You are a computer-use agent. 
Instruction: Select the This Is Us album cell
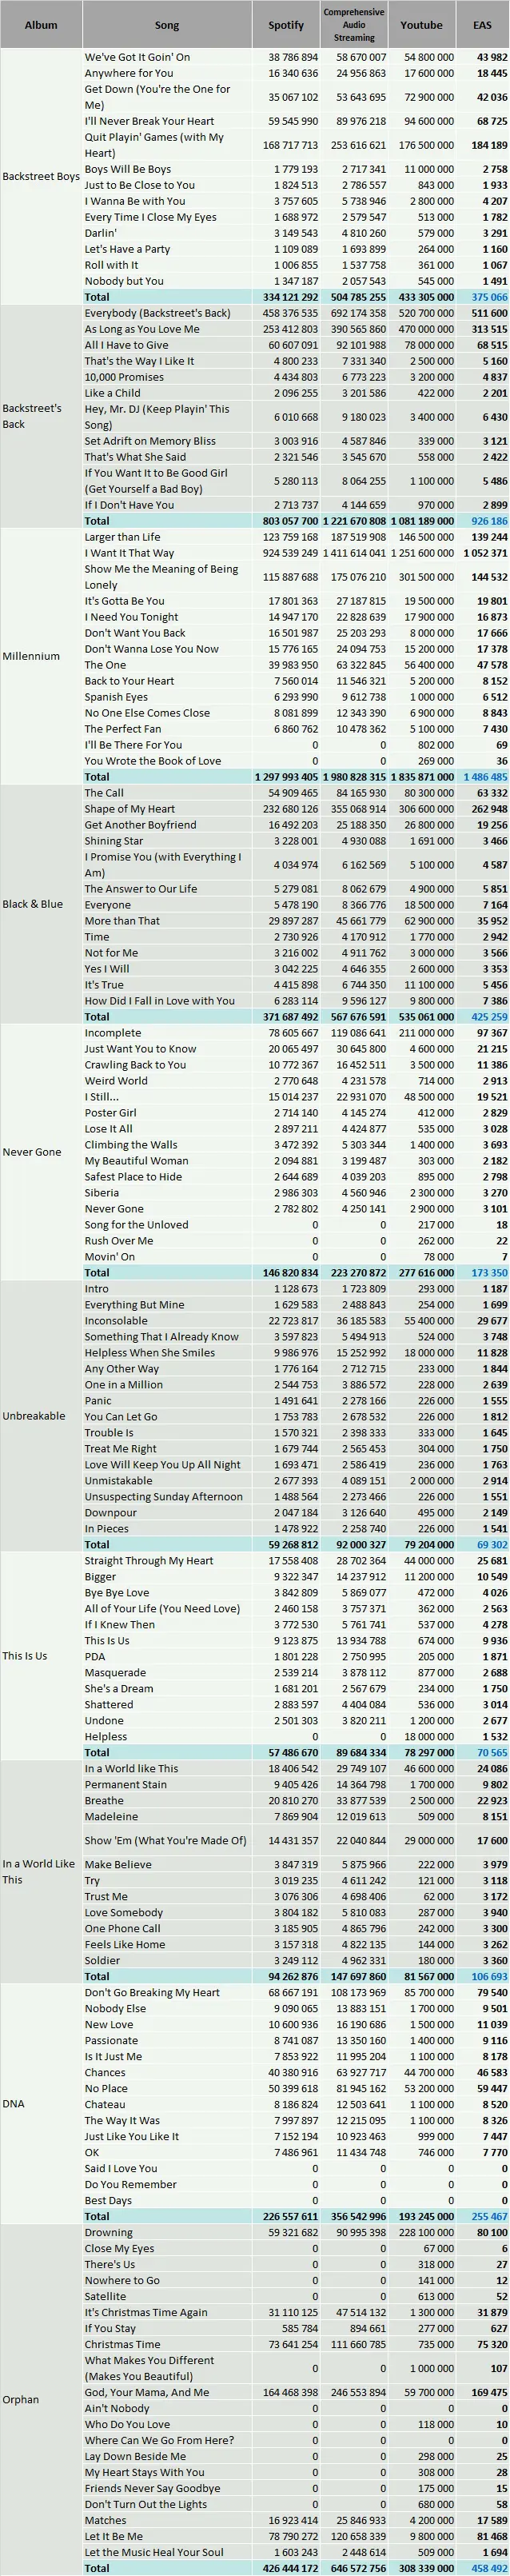(x=41, y=1656)
